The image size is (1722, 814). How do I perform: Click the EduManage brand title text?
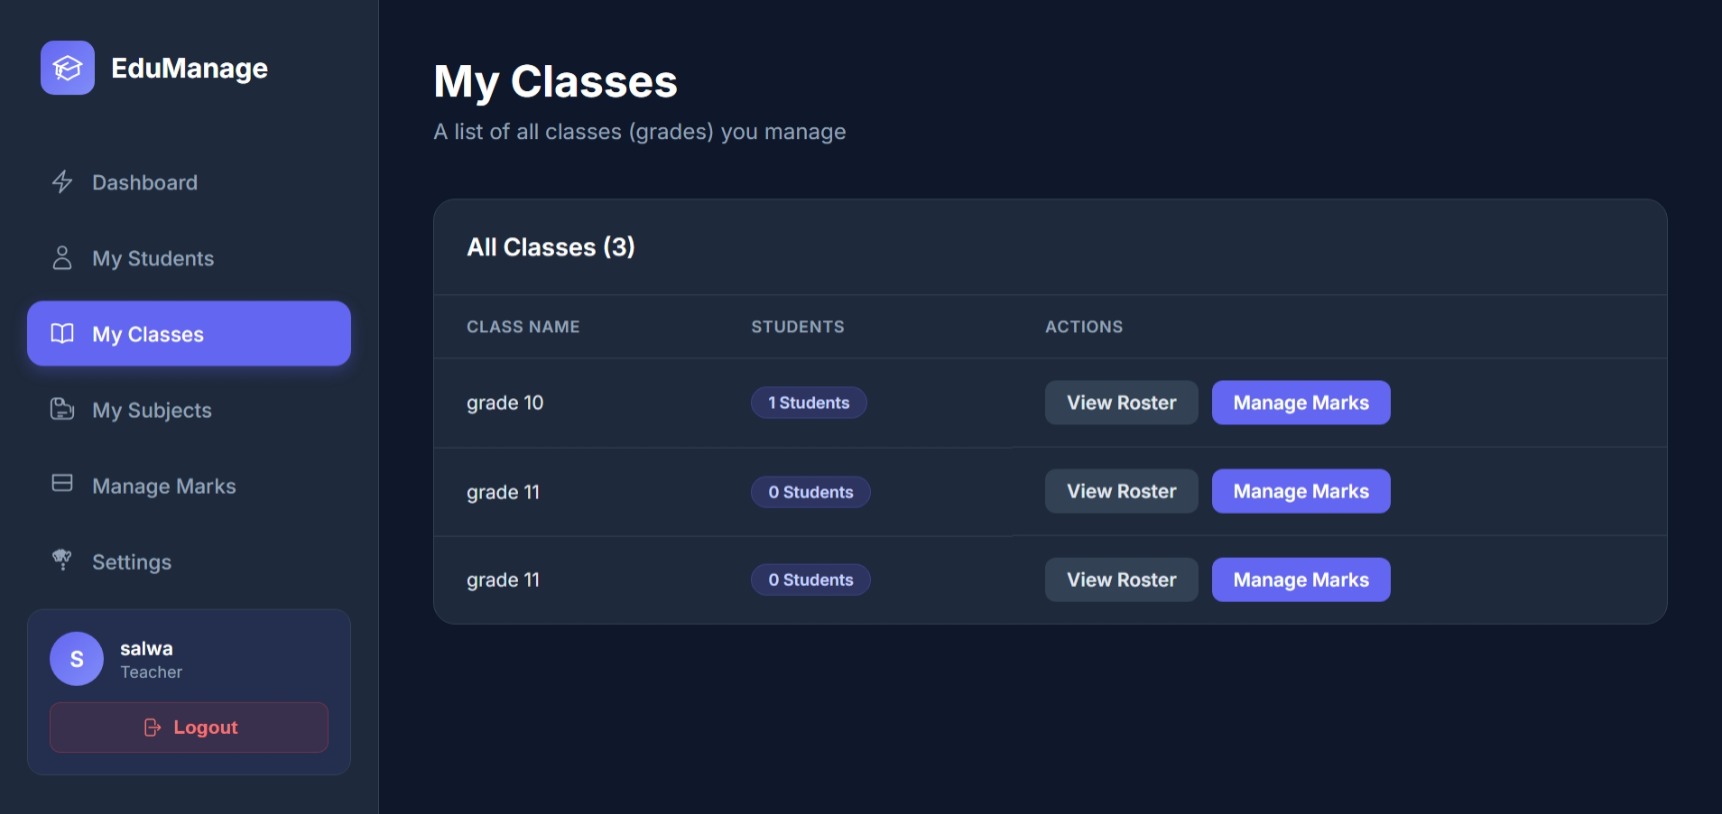189,68
